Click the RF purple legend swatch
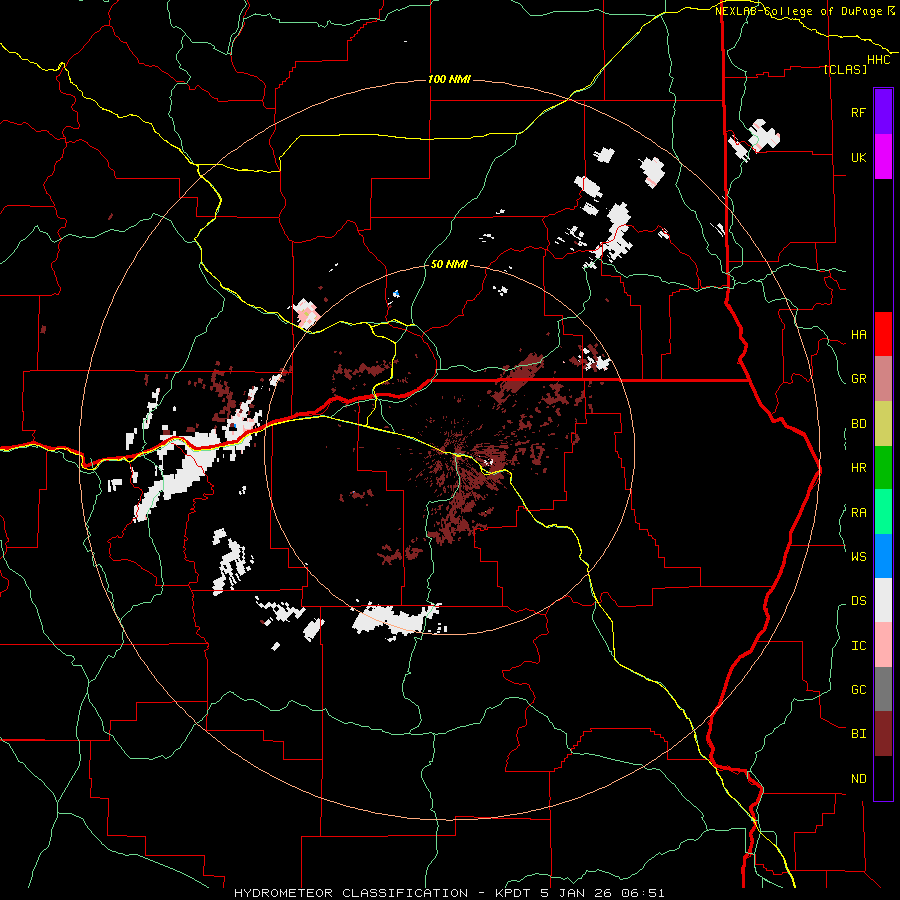The image size is (900, 900). tap(883, 112)
